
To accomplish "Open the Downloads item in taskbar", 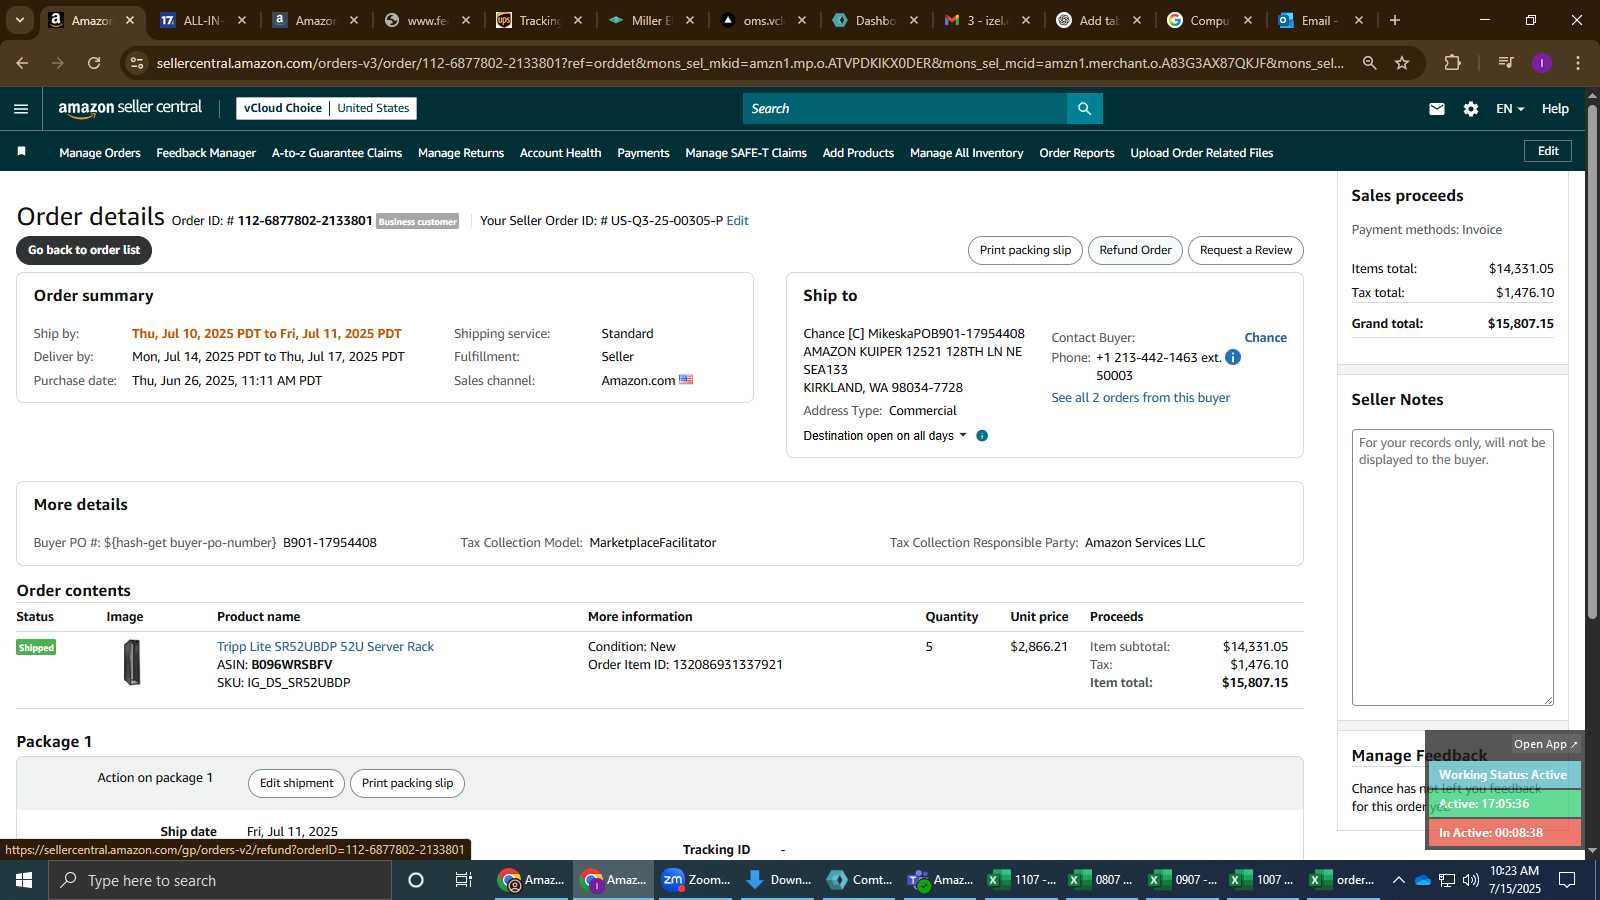I will [x=778, y=880].
